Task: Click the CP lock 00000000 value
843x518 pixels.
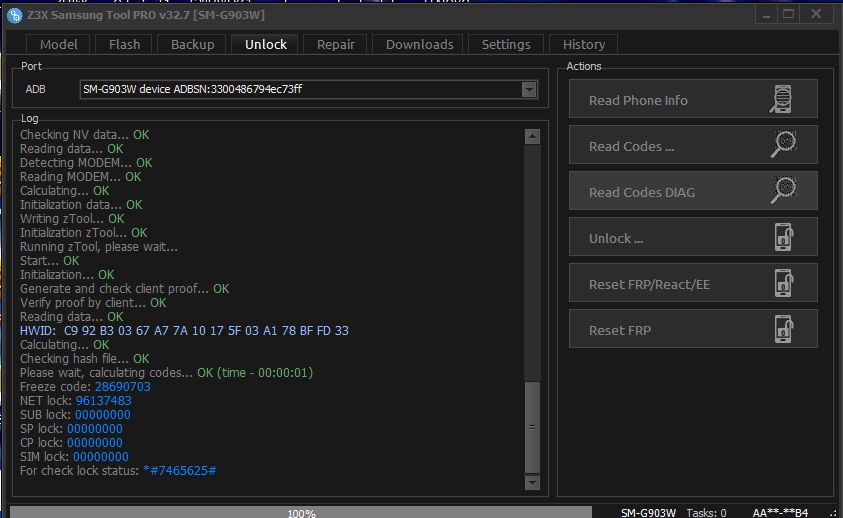Action: coord(95,443)
